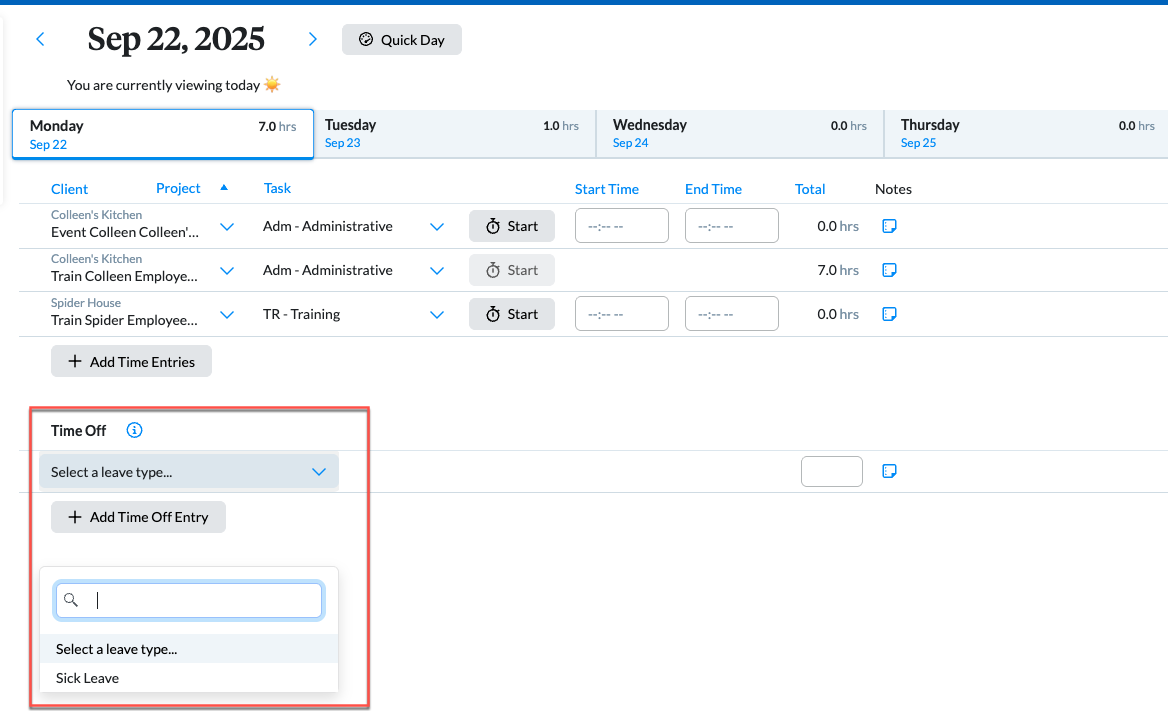Switch to Tuesday Sep 23 tab
This screenshot has height=711, width=1168.
(x=454, y=134)
